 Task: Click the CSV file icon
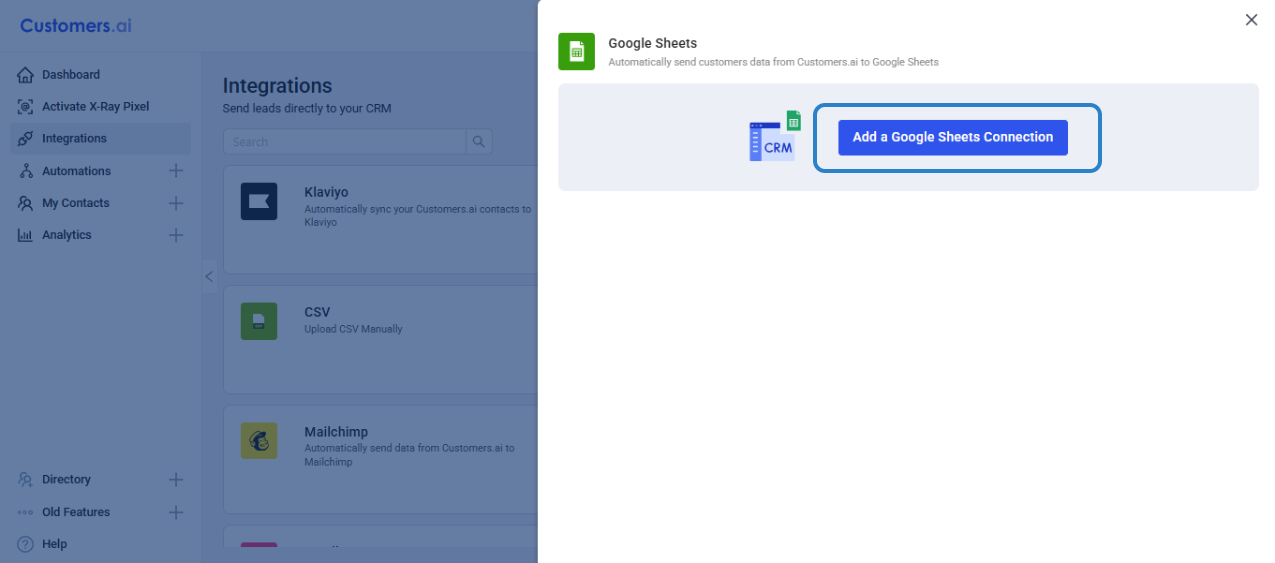click(259, 321)
